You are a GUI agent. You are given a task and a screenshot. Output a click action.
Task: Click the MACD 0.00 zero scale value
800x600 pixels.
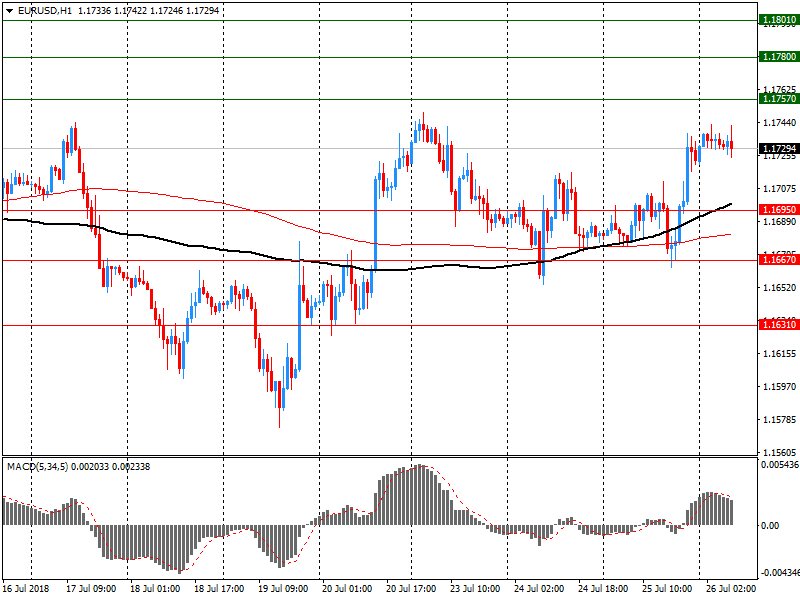770,525
